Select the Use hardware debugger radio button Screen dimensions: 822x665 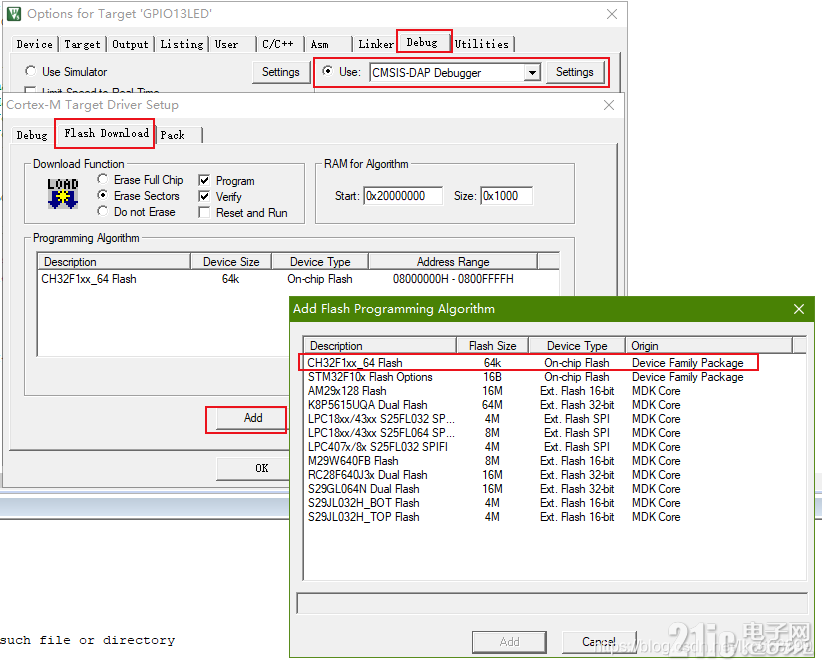click(x=327, y=71)
